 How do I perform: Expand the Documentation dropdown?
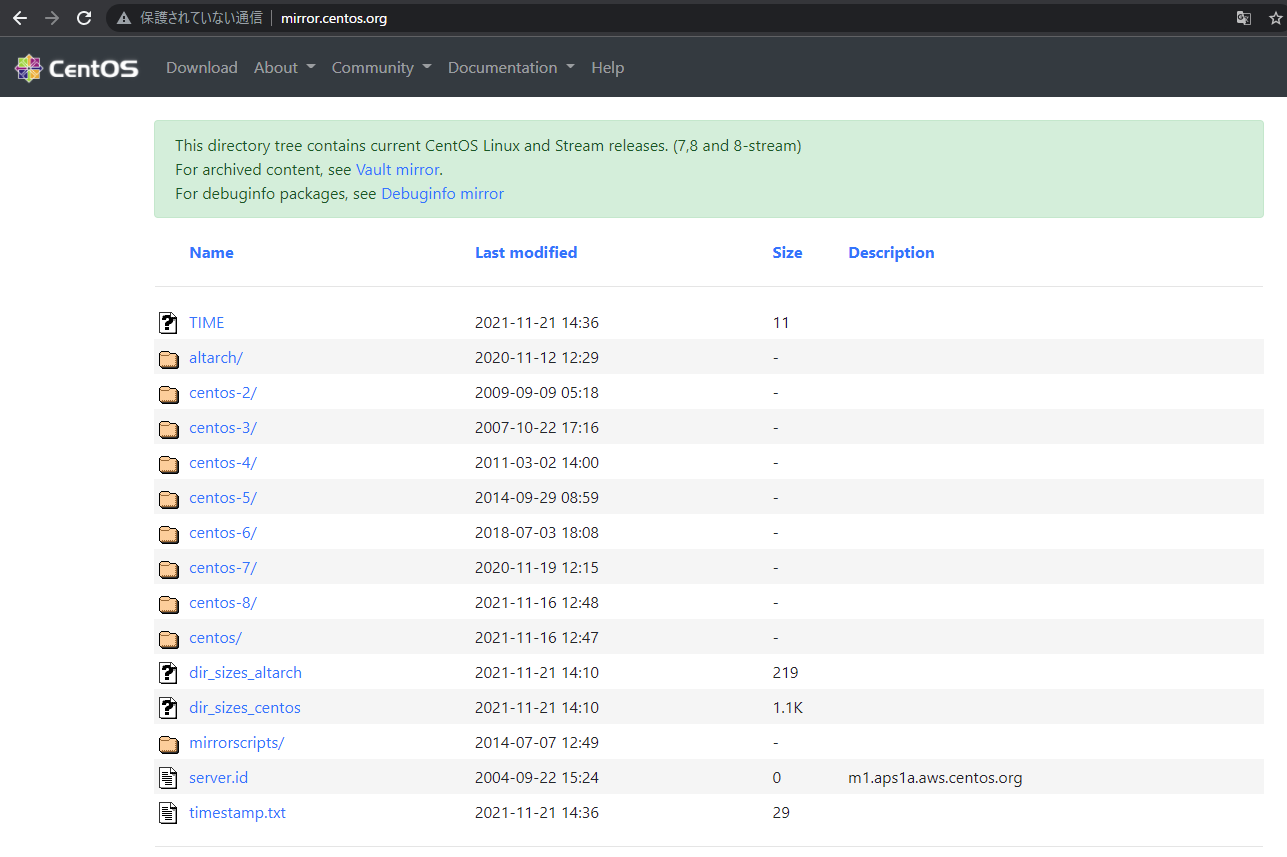coord(511,68)
